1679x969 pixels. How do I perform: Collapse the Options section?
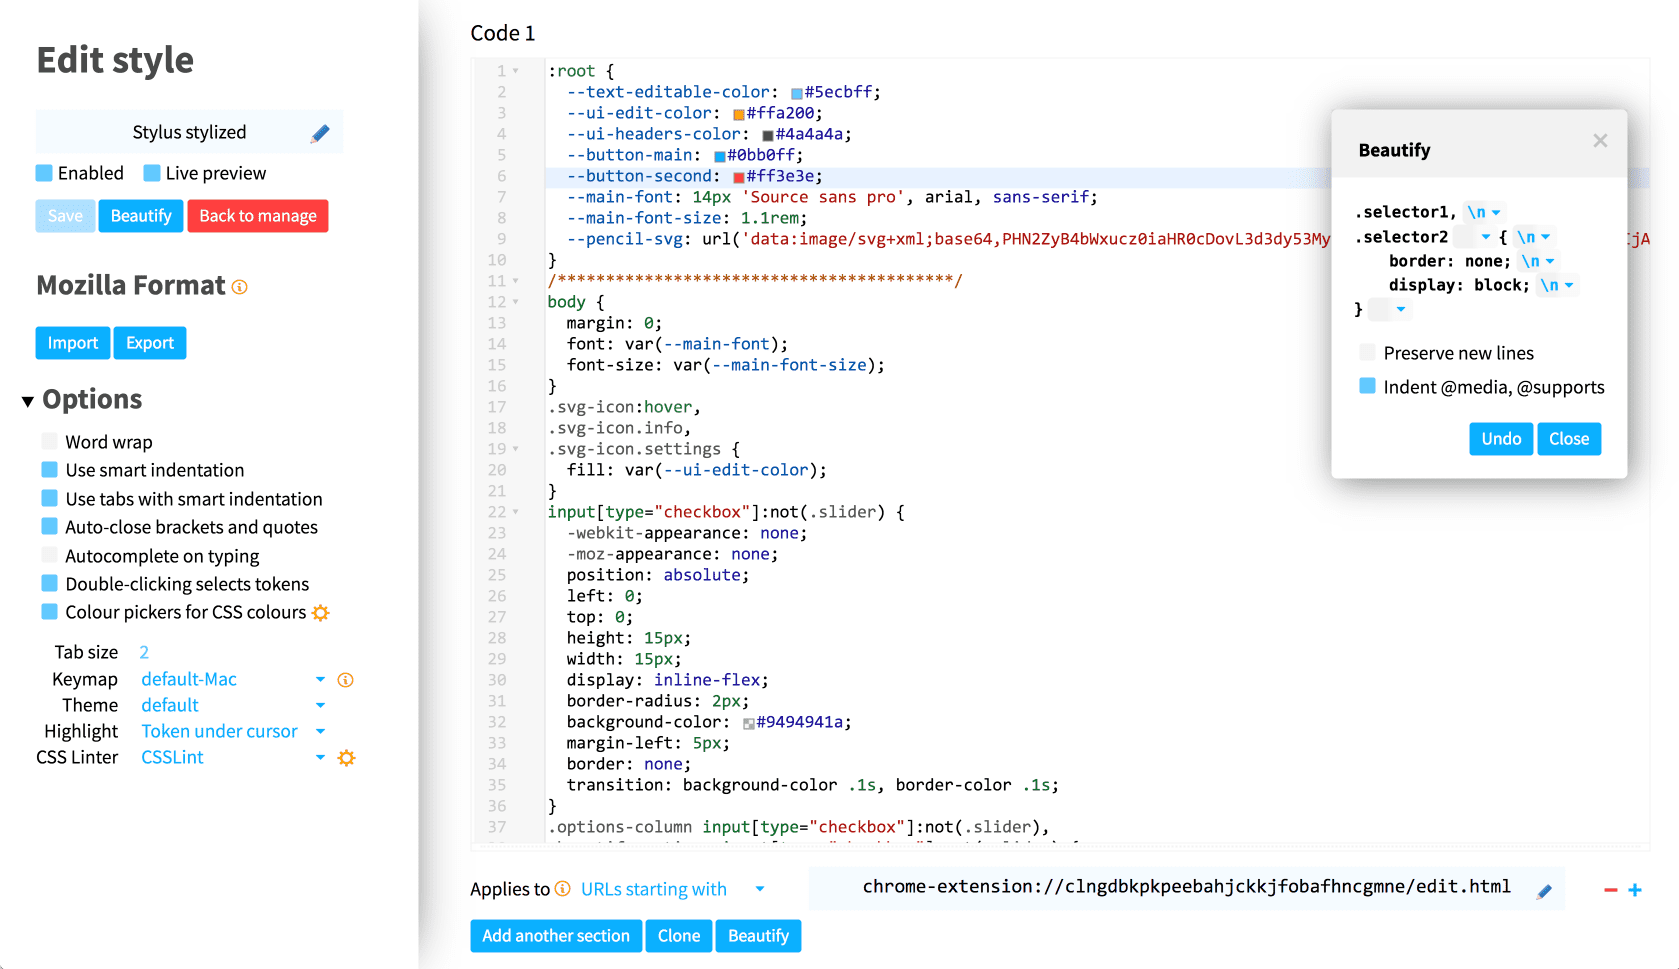click(x=27, y=399)
